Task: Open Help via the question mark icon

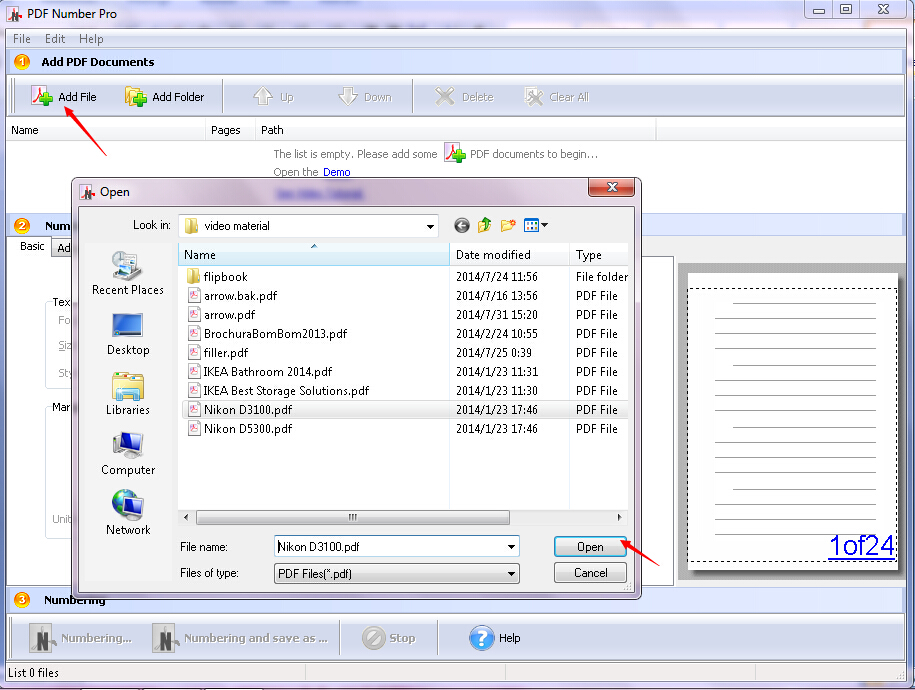Action: [x=482, y=638]
